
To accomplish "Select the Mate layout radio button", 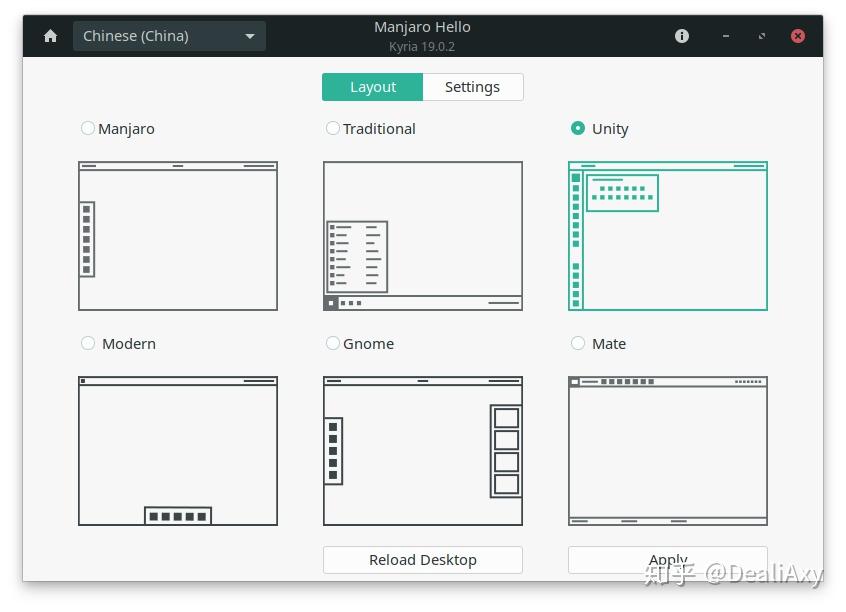I will pos(577,343).
